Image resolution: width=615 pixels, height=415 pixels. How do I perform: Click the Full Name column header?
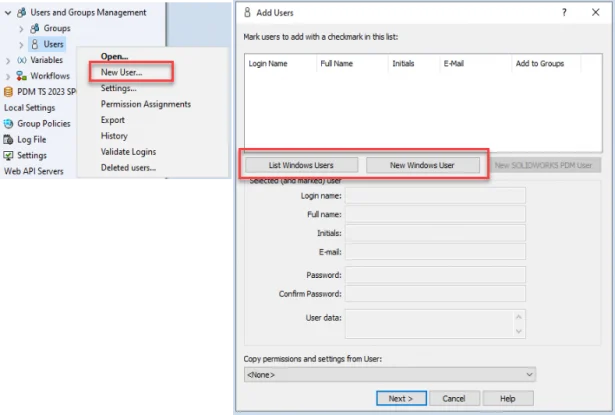pos(352,64)
